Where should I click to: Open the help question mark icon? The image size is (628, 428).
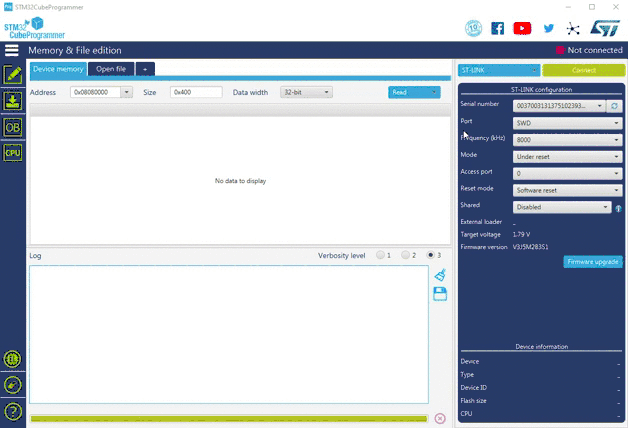click(x=13, y=411)
